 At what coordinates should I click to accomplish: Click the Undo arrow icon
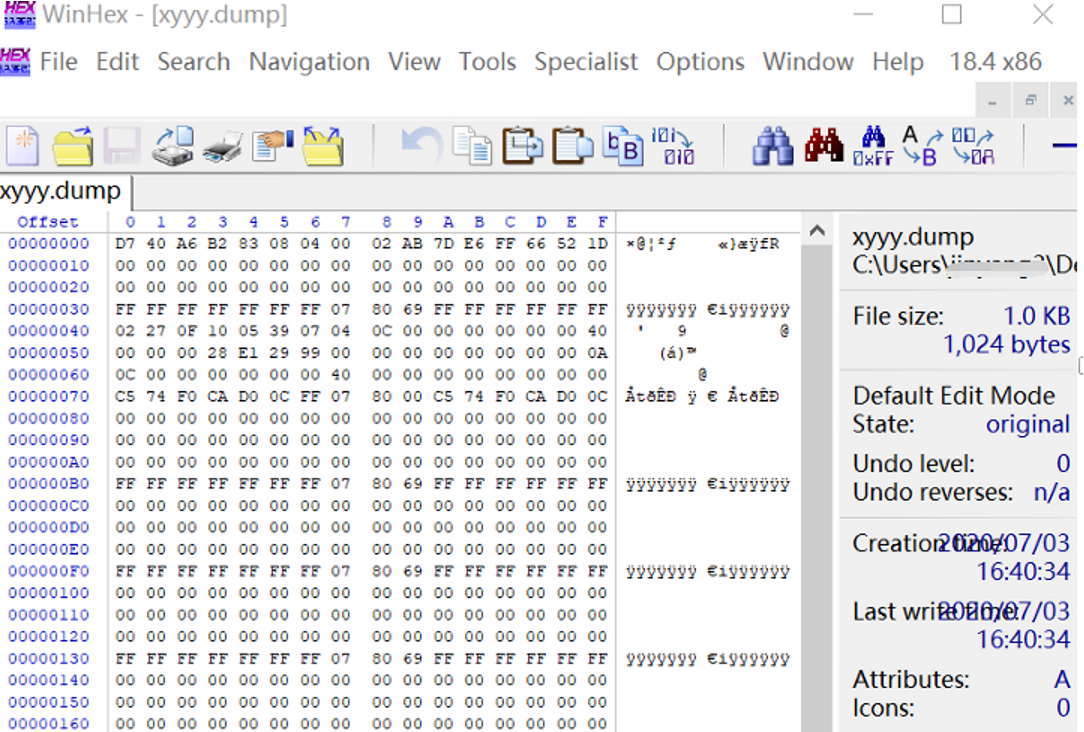[x=422, y=145]
